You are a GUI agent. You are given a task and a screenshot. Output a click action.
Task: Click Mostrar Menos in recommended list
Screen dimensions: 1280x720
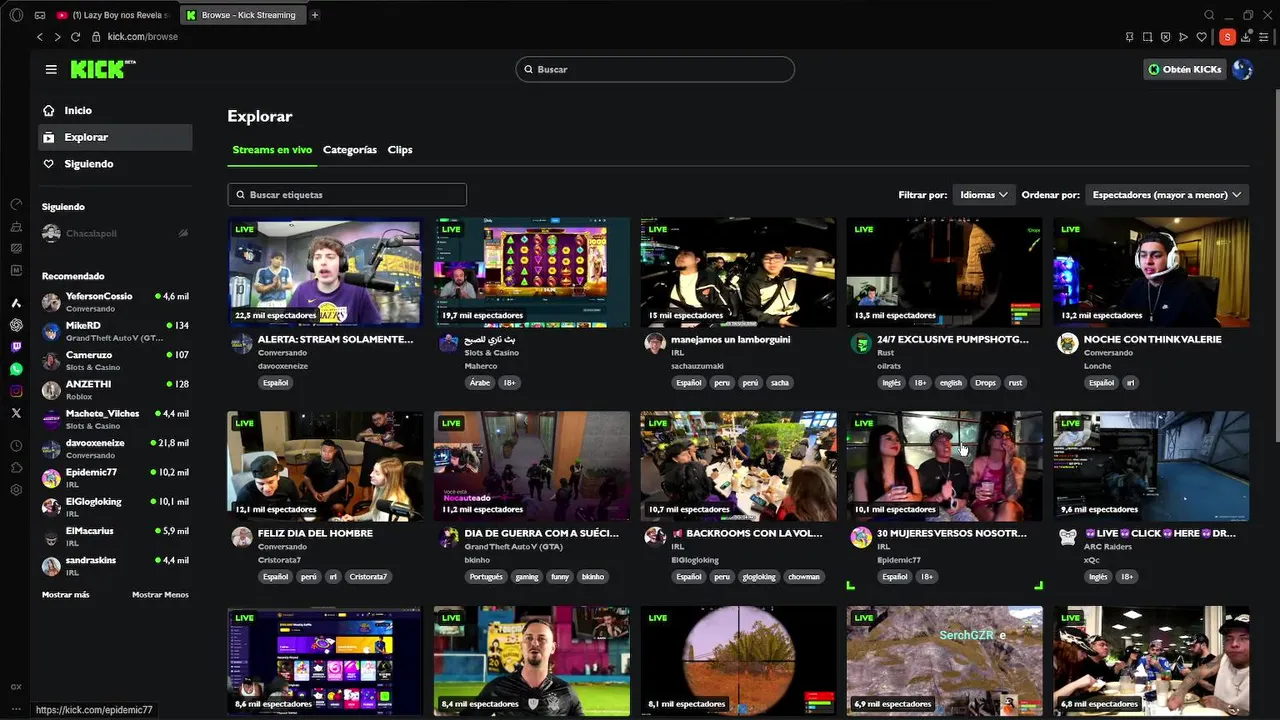pos(160,595)
